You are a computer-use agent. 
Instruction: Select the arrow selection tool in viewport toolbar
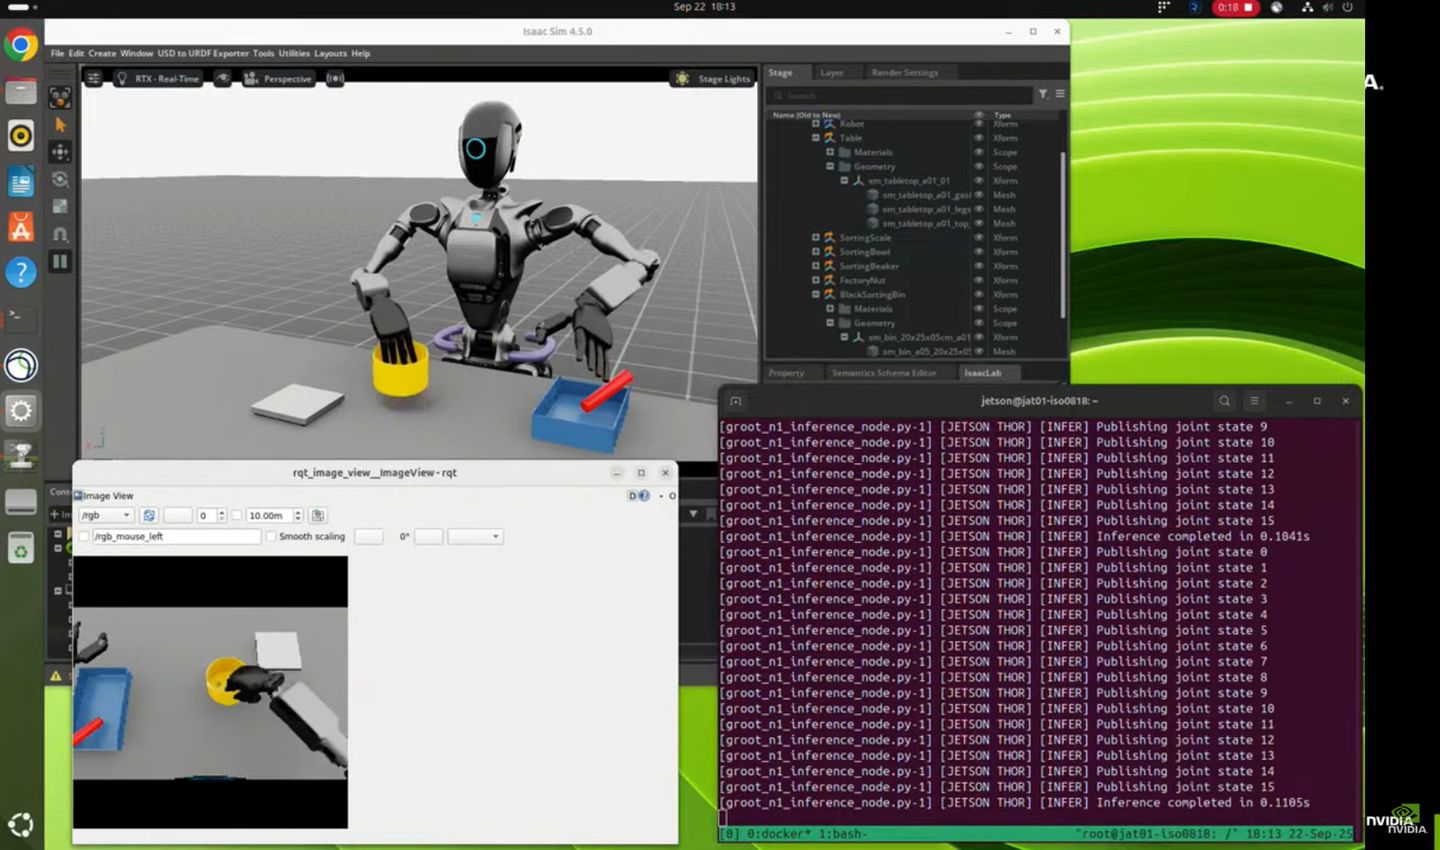(60, 125)
